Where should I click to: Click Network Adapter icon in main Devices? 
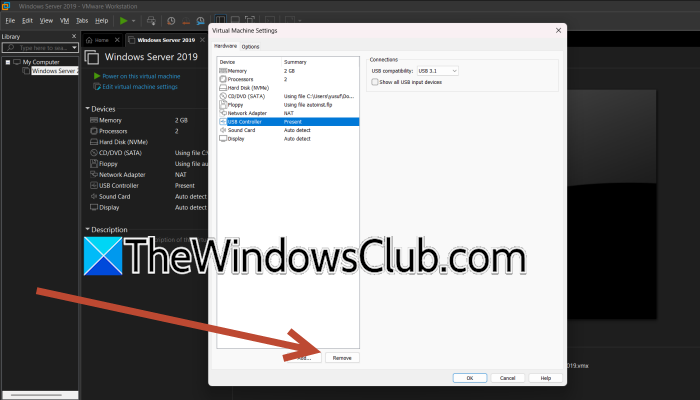coord(94,175)
